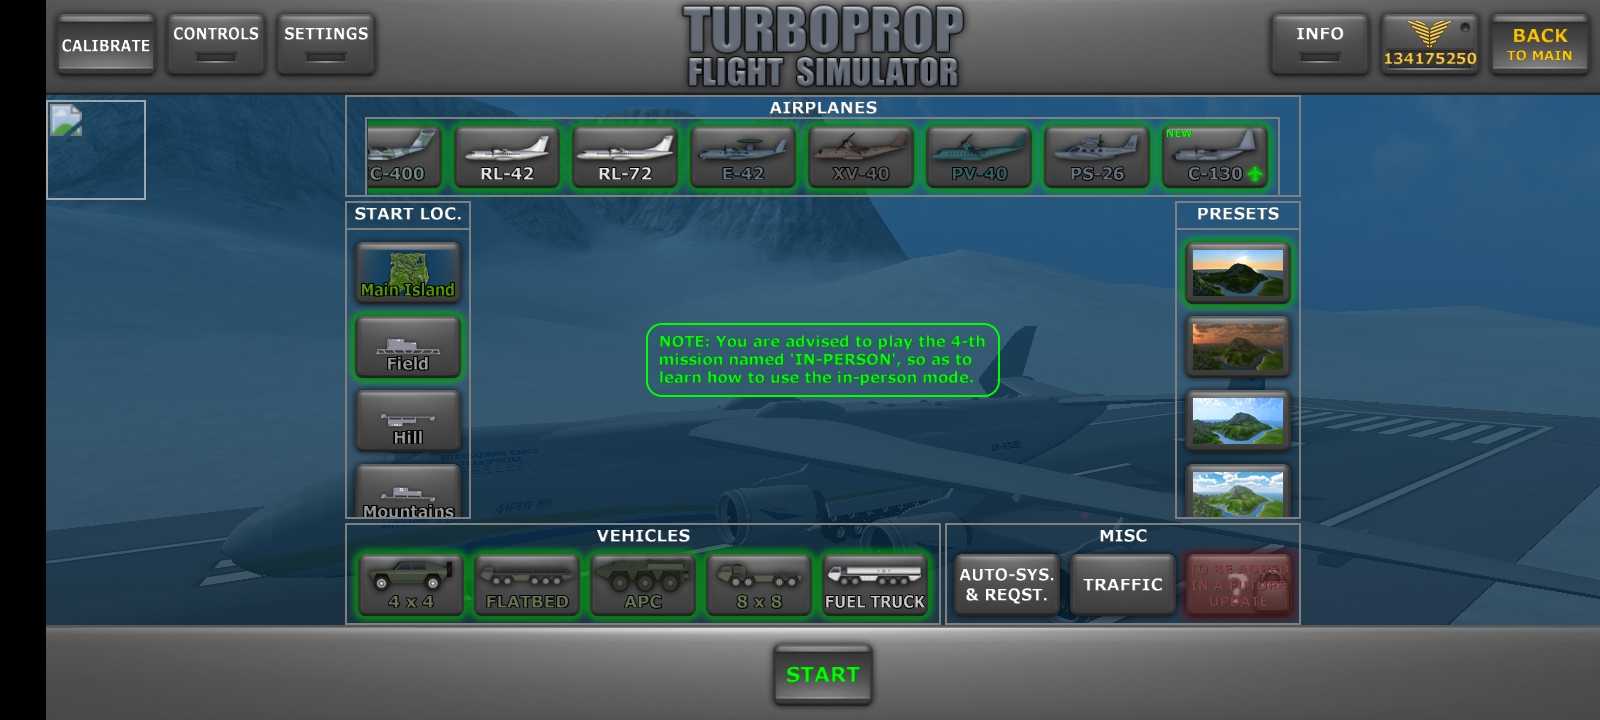Pick the E-42 radar airplane
Image resolution: width=1600 pixels, height=720 pixels.
coord(743,157)
